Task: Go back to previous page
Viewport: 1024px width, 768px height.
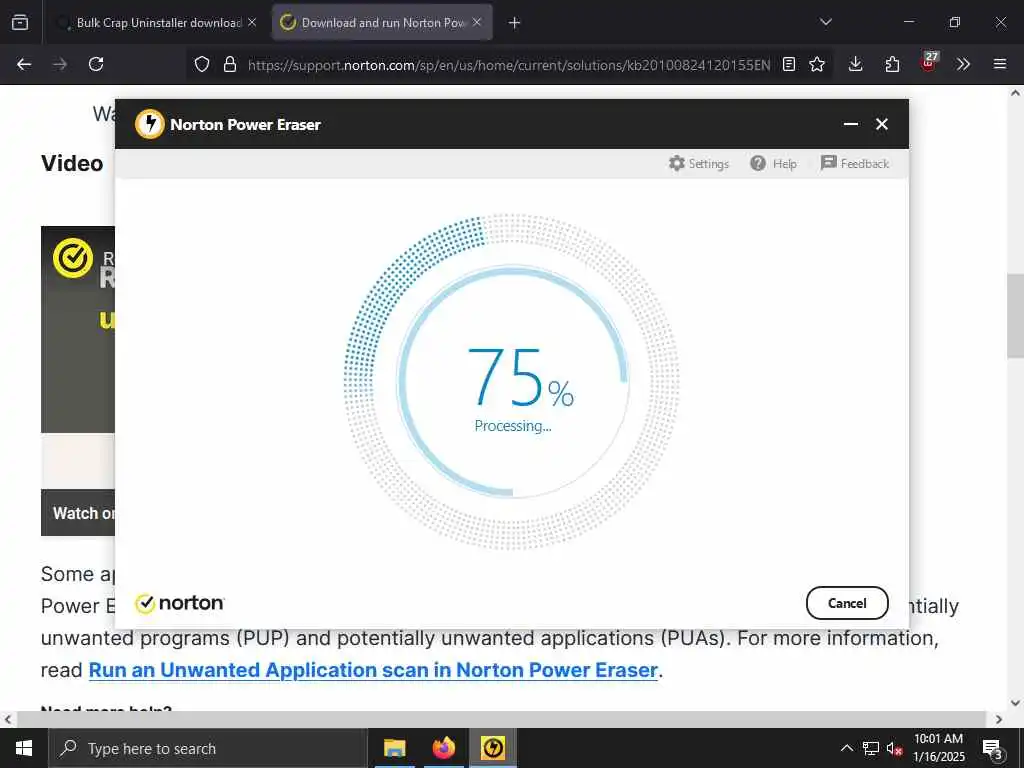Action: (x=24, y=64)
